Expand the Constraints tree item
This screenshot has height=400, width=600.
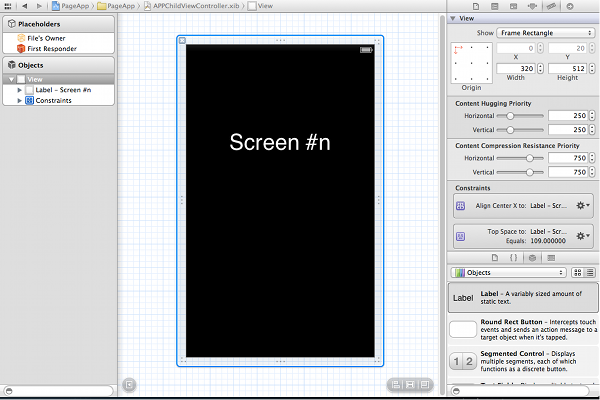coord(19,101)
